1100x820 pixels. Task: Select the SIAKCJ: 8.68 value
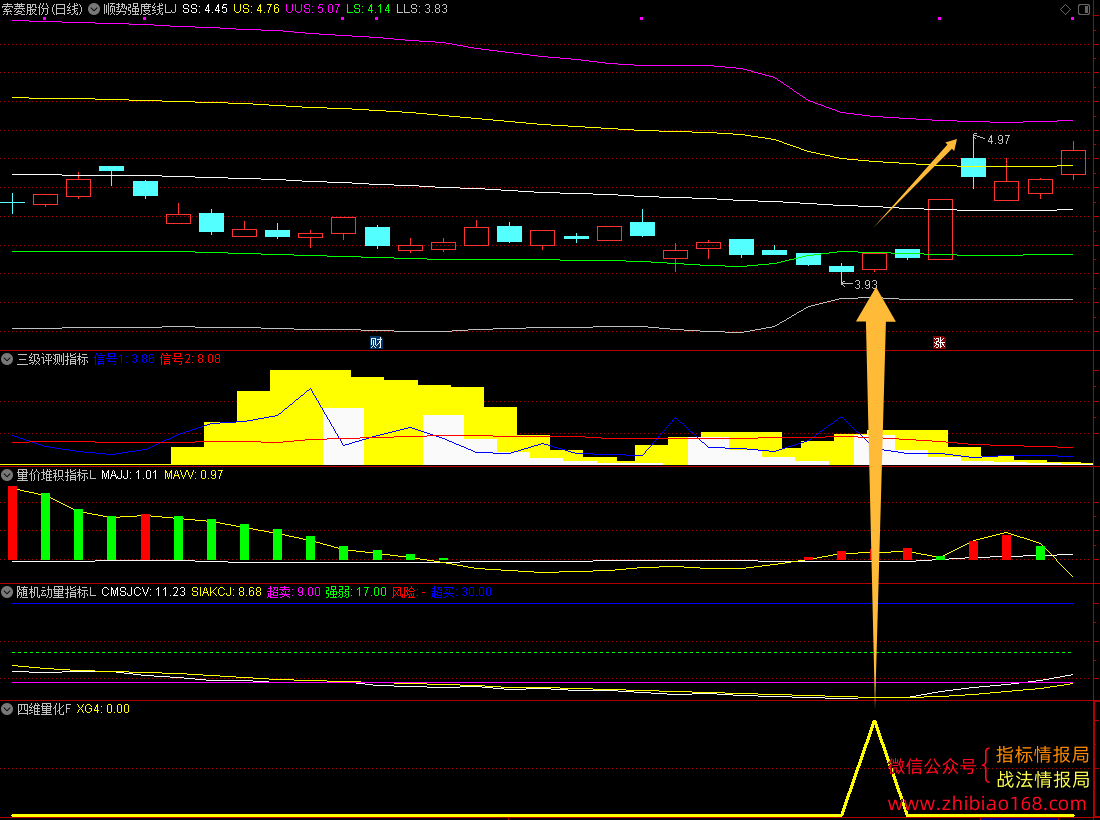tap(227, 592)
